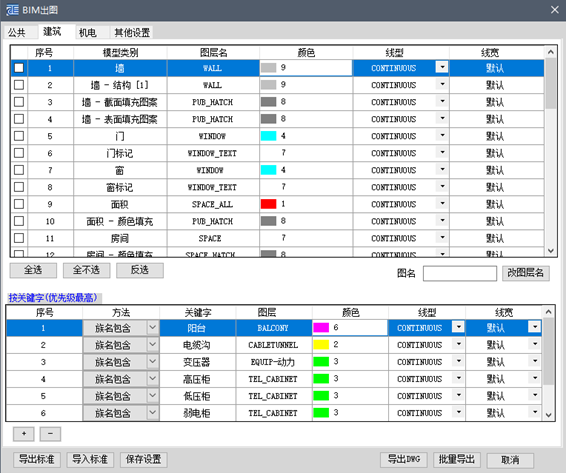Click the 导出标准 button
The height and width of the screenshot is (473, 566).
(x=37, y=460)
